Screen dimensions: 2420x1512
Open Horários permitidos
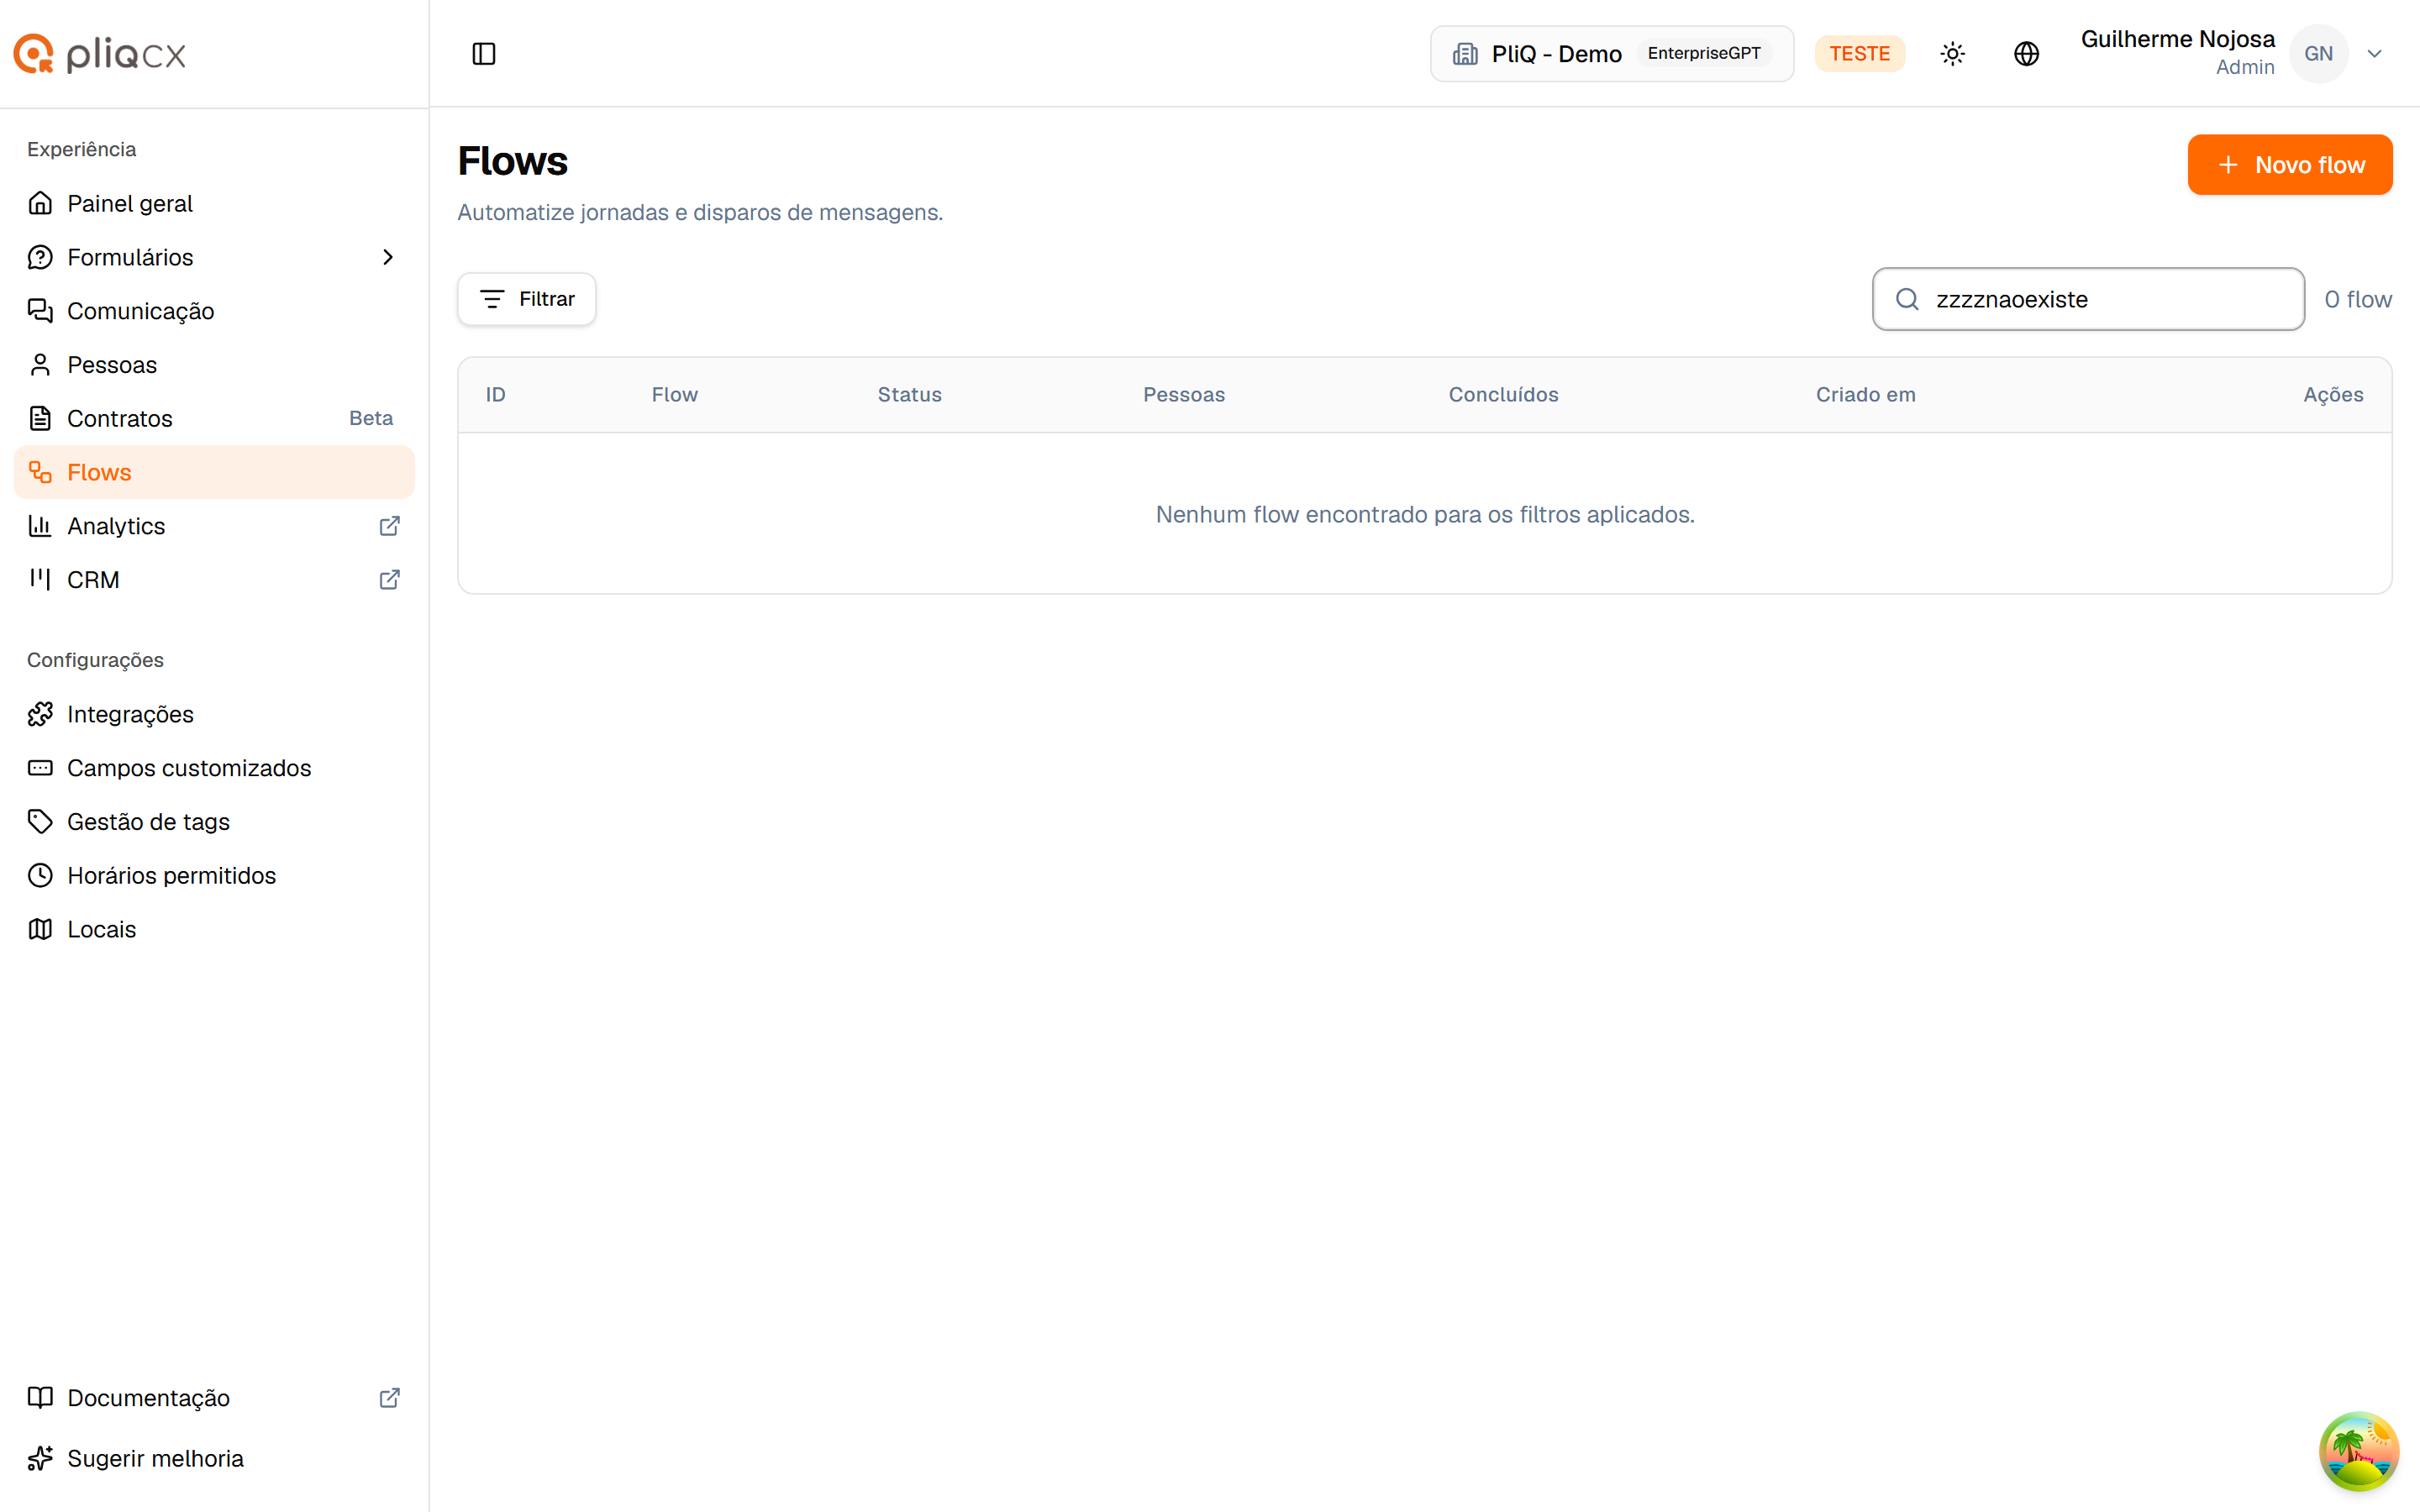pos(214,876)
